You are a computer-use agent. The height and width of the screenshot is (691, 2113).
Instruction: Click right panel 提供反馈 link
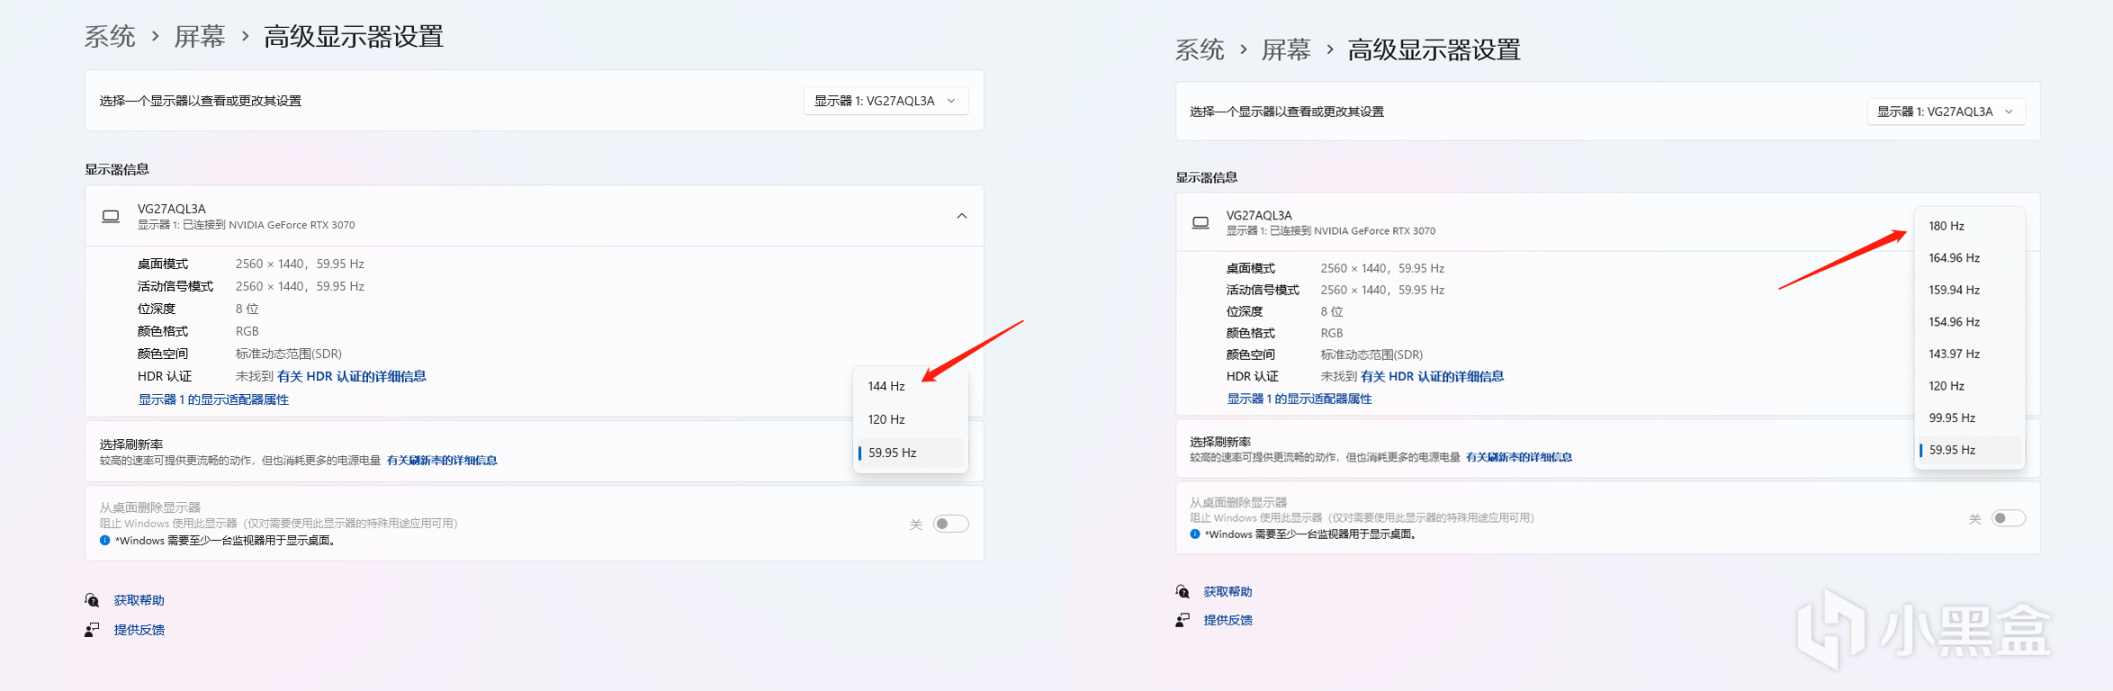pos(1228,620)
